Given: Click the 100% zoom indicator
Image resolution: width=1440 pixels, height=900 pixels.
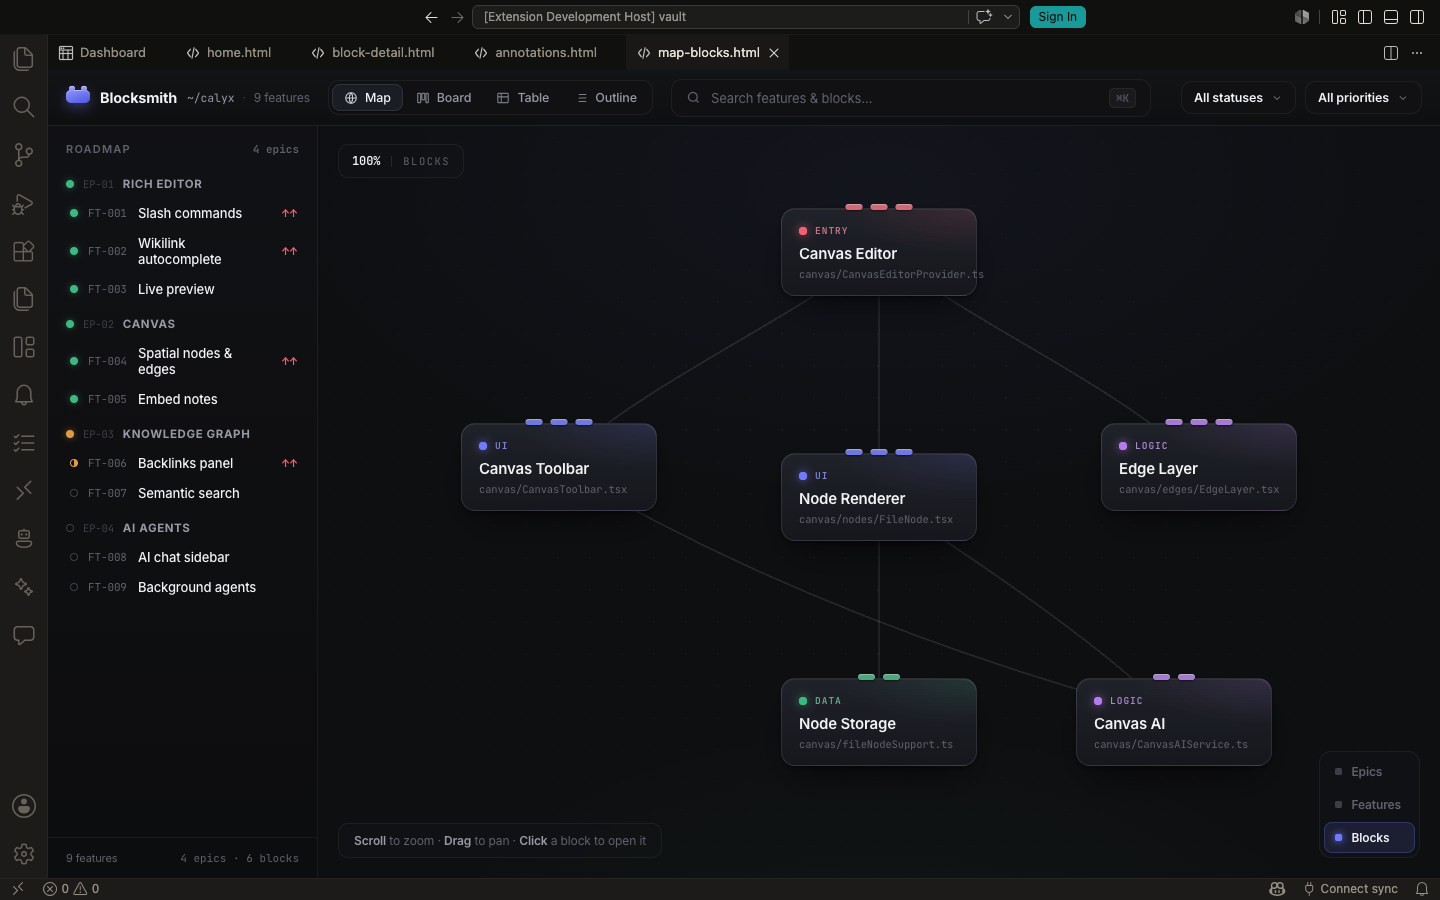Looking at the screenshot, I should click(366, 161).
